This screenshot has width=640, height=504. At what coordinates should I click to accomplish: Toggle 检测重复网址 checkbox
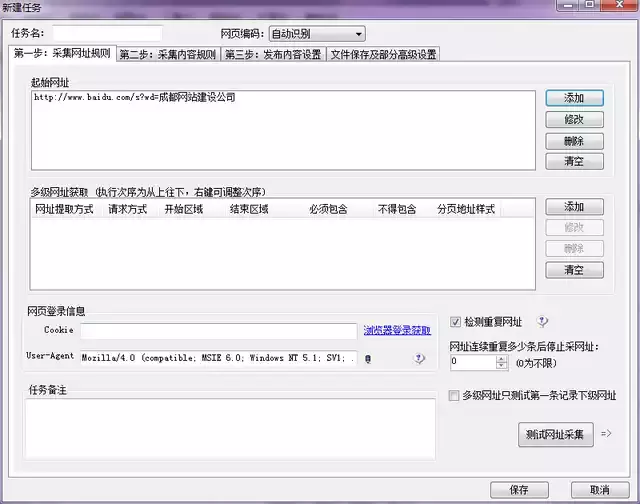(456, 322)
